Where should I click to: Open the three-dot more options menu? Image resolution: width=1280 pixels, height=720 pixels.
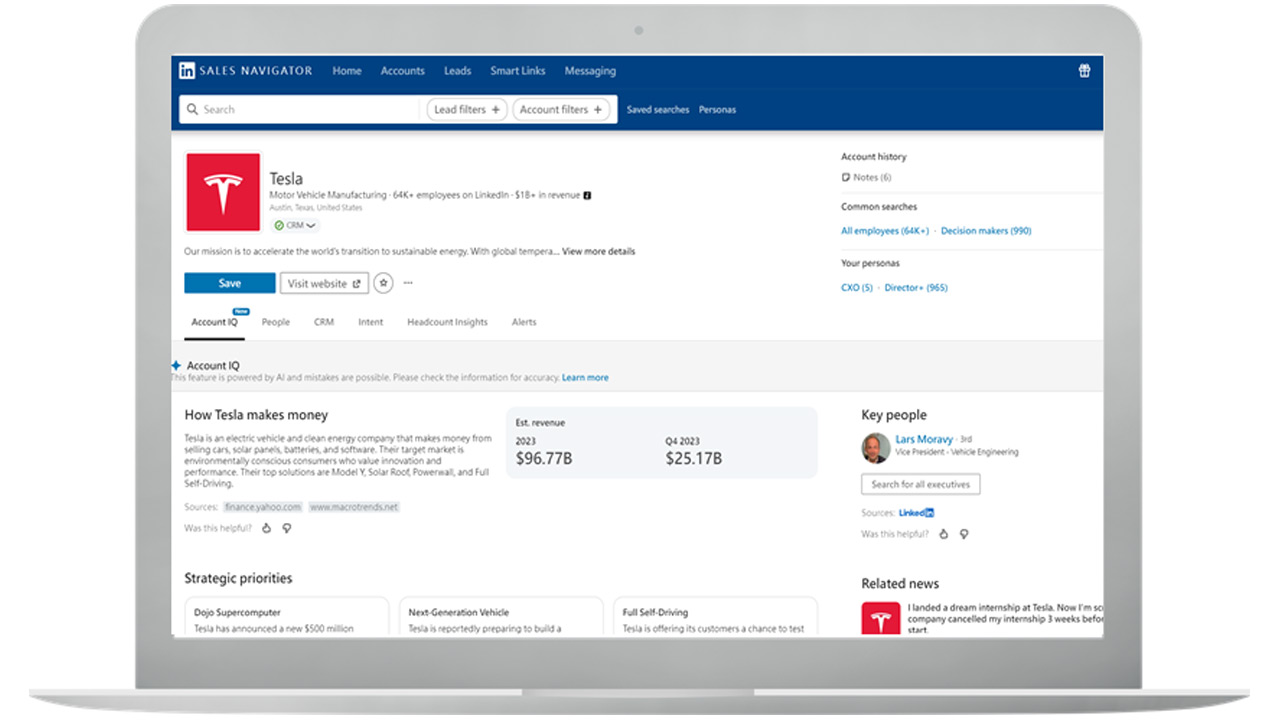[x=408, y=283]
